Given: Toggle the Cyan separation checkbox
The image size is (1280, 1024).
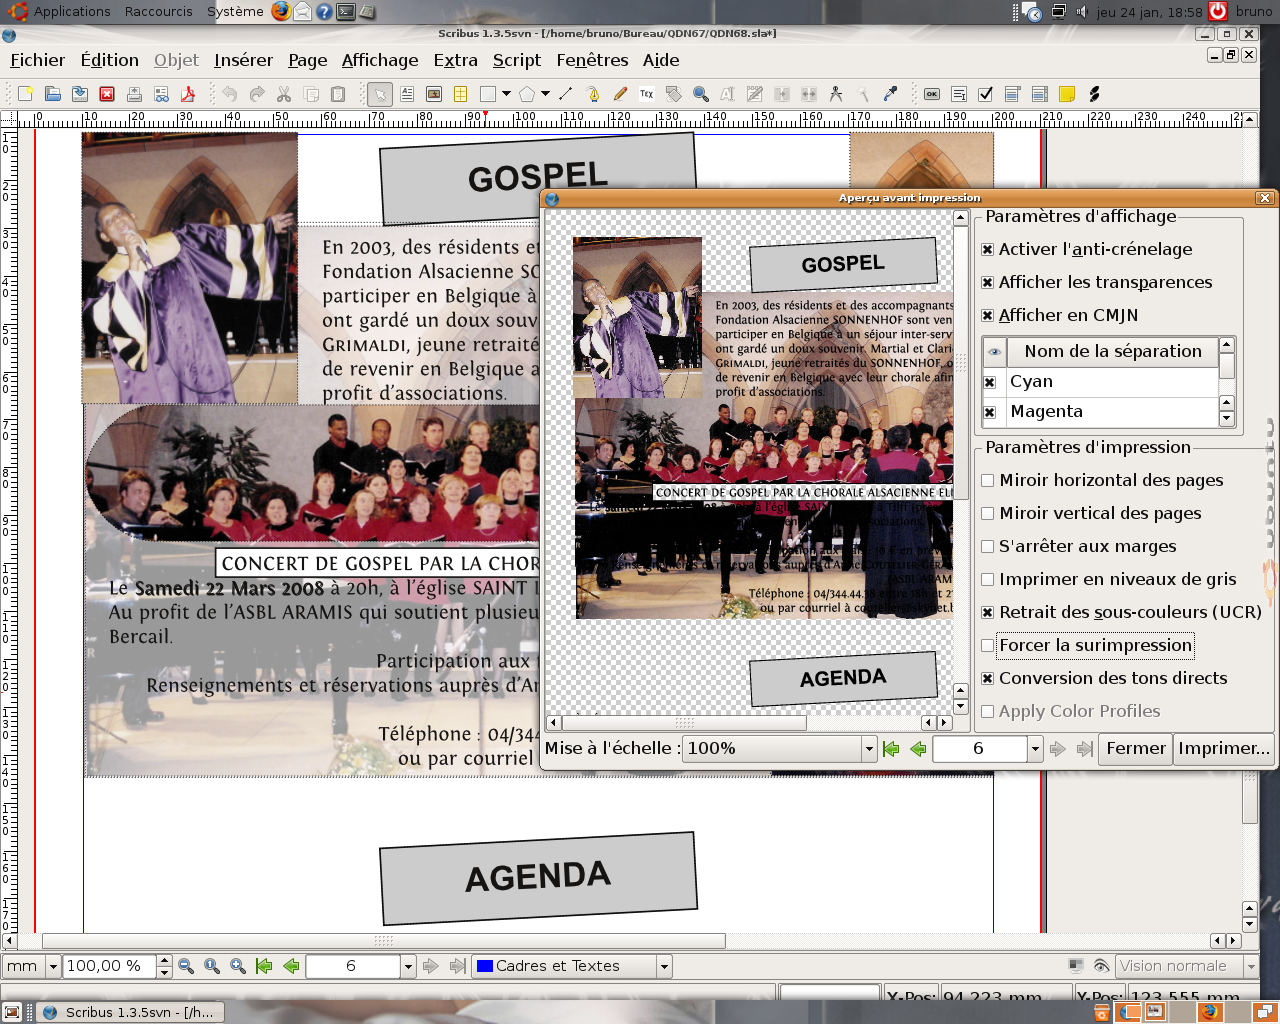Looking at the screenshot, I should (990, 382).
